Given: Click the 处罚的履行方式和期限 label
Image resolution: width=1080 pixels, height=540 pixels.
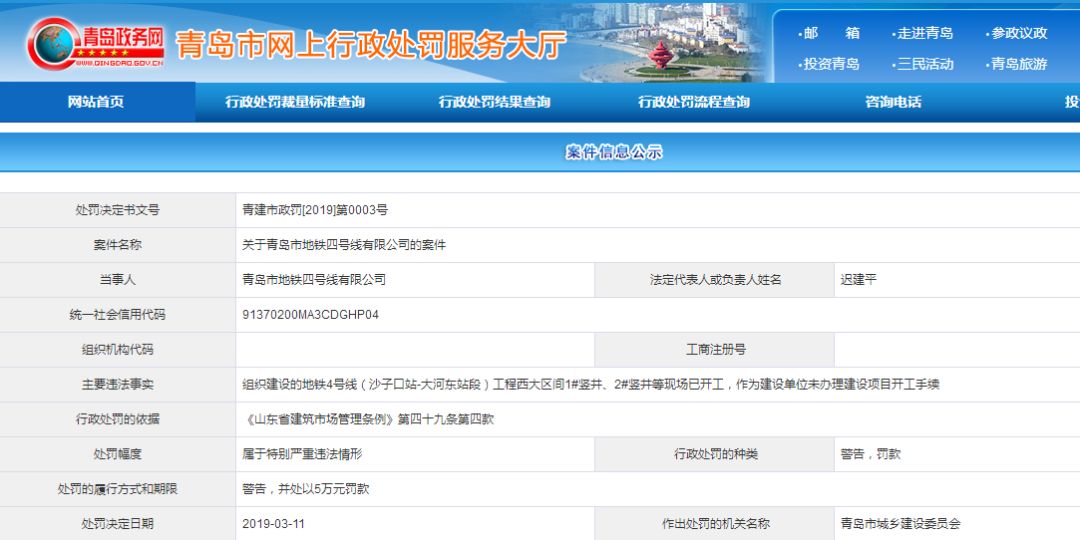Looking at the screenshot, I should (x=118, y=489).
